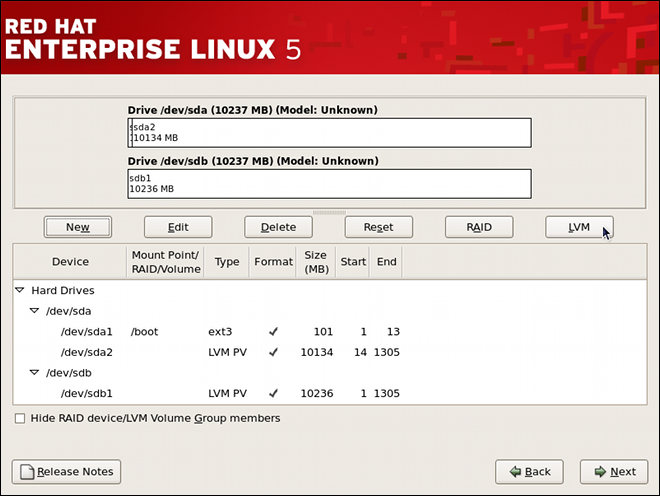This screenshot has width=660, height=496.
Task: Click the Format column header
Action: coord(273,262)
